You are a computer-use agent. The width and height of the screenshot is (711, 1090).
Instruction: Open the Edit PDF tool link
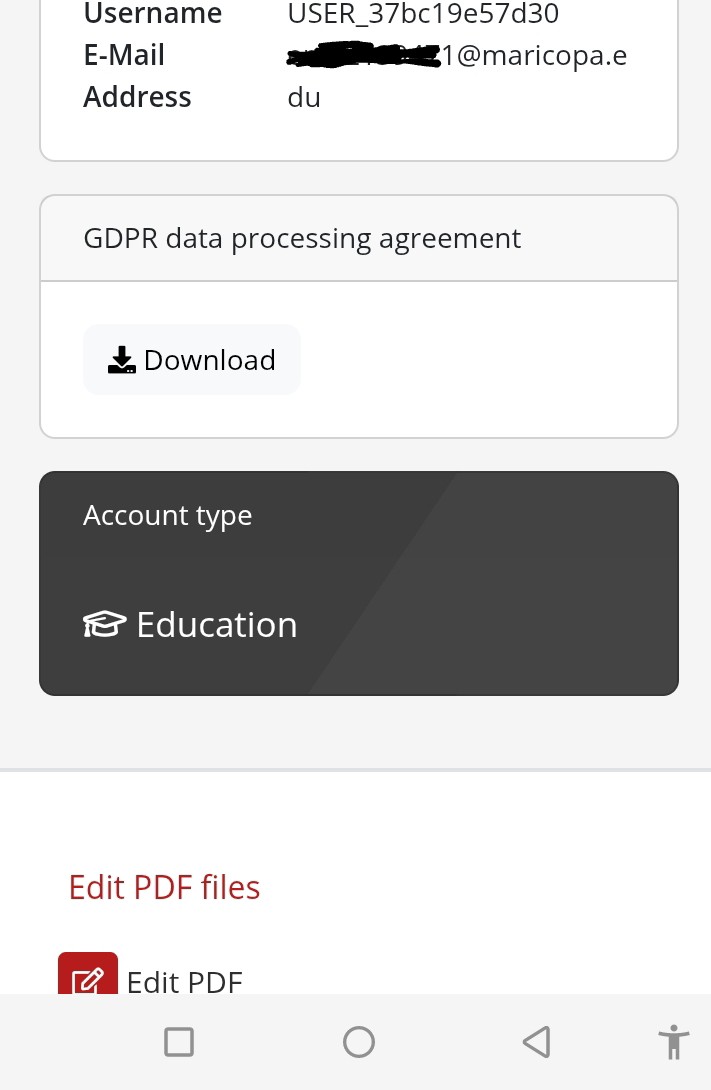point(185,982)
